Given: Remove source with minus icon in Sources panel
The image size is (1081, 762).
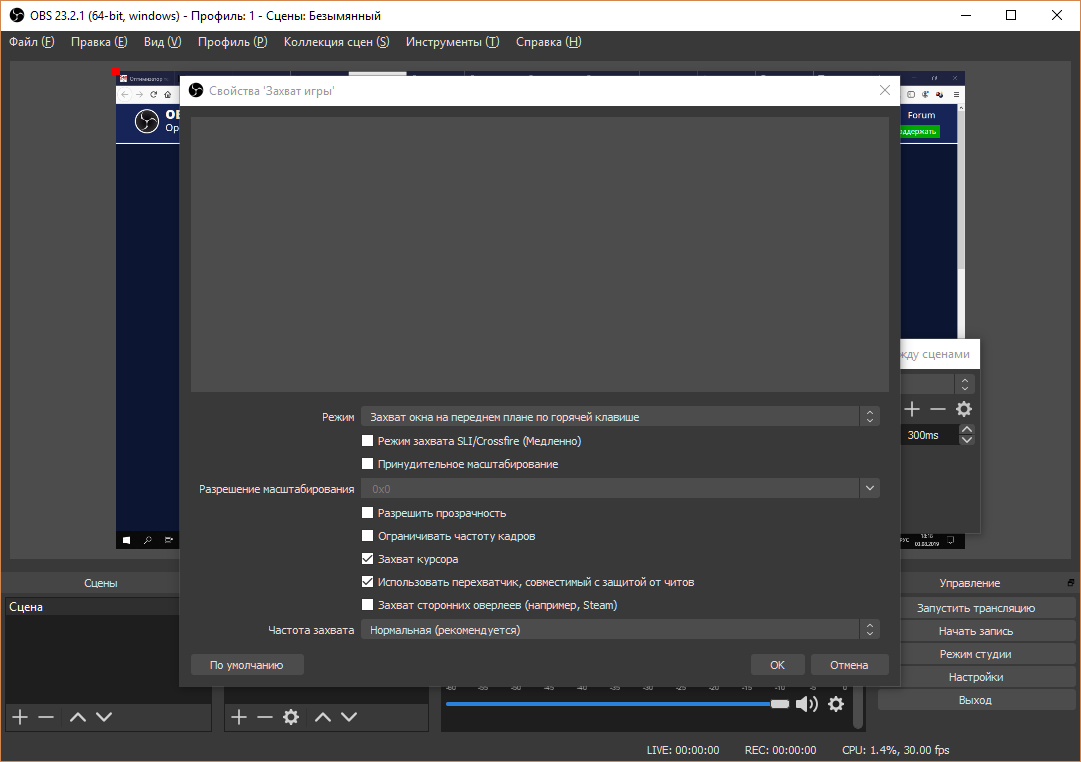Looking at the screenshot, I should (x=265, y=717).
